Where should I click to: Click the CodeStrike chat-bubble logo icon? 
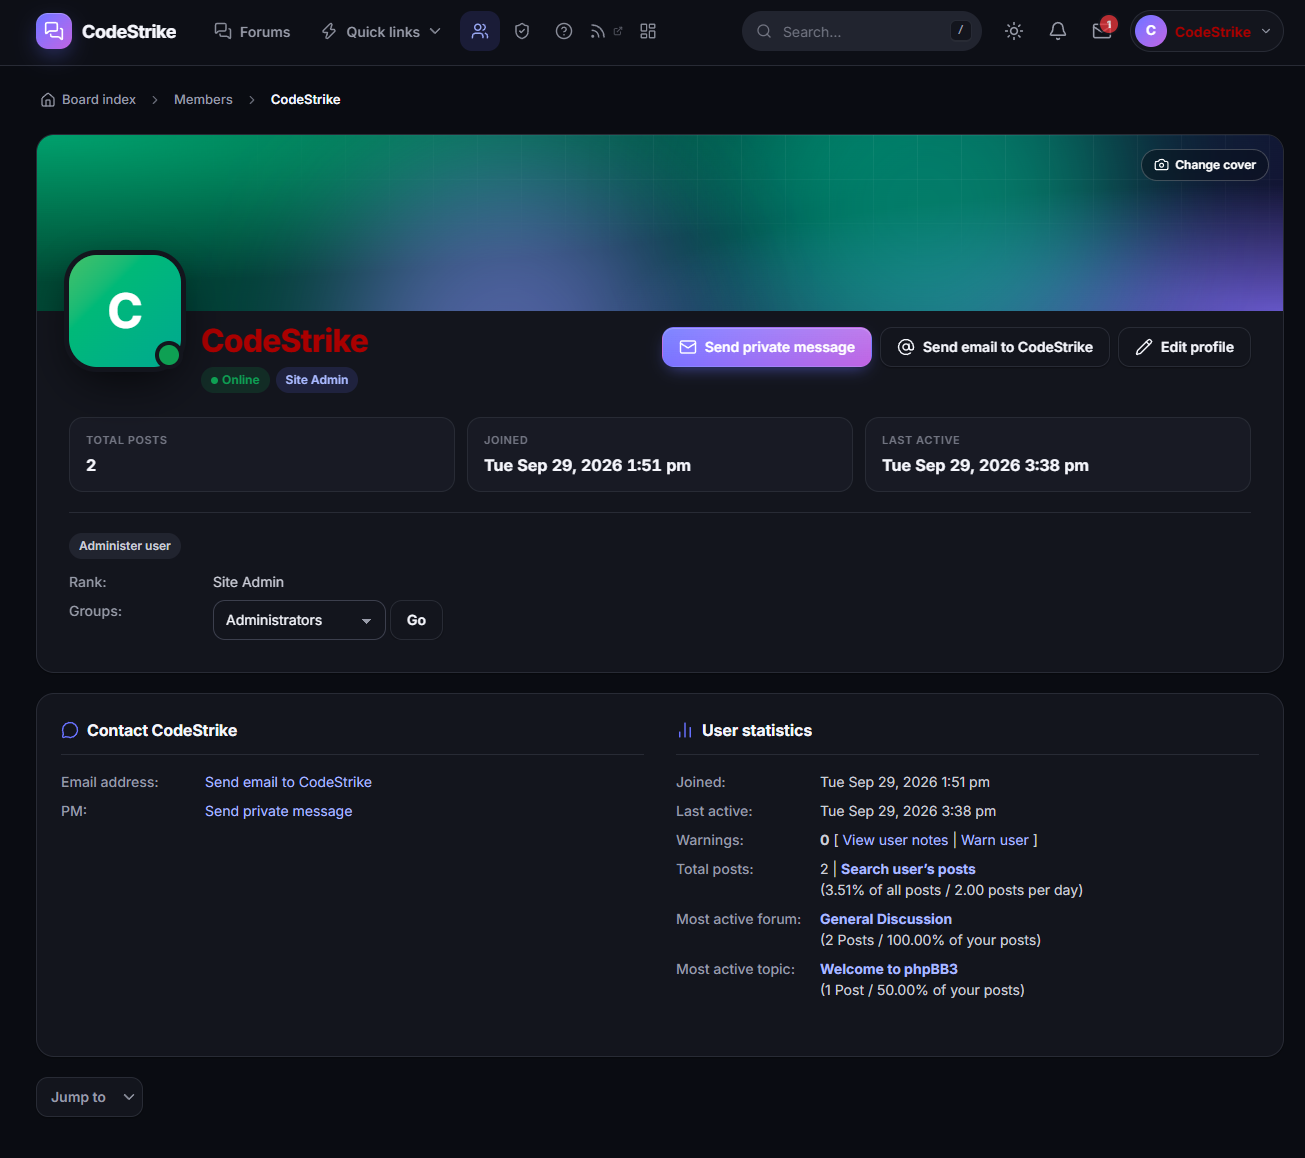click(54, 31)
